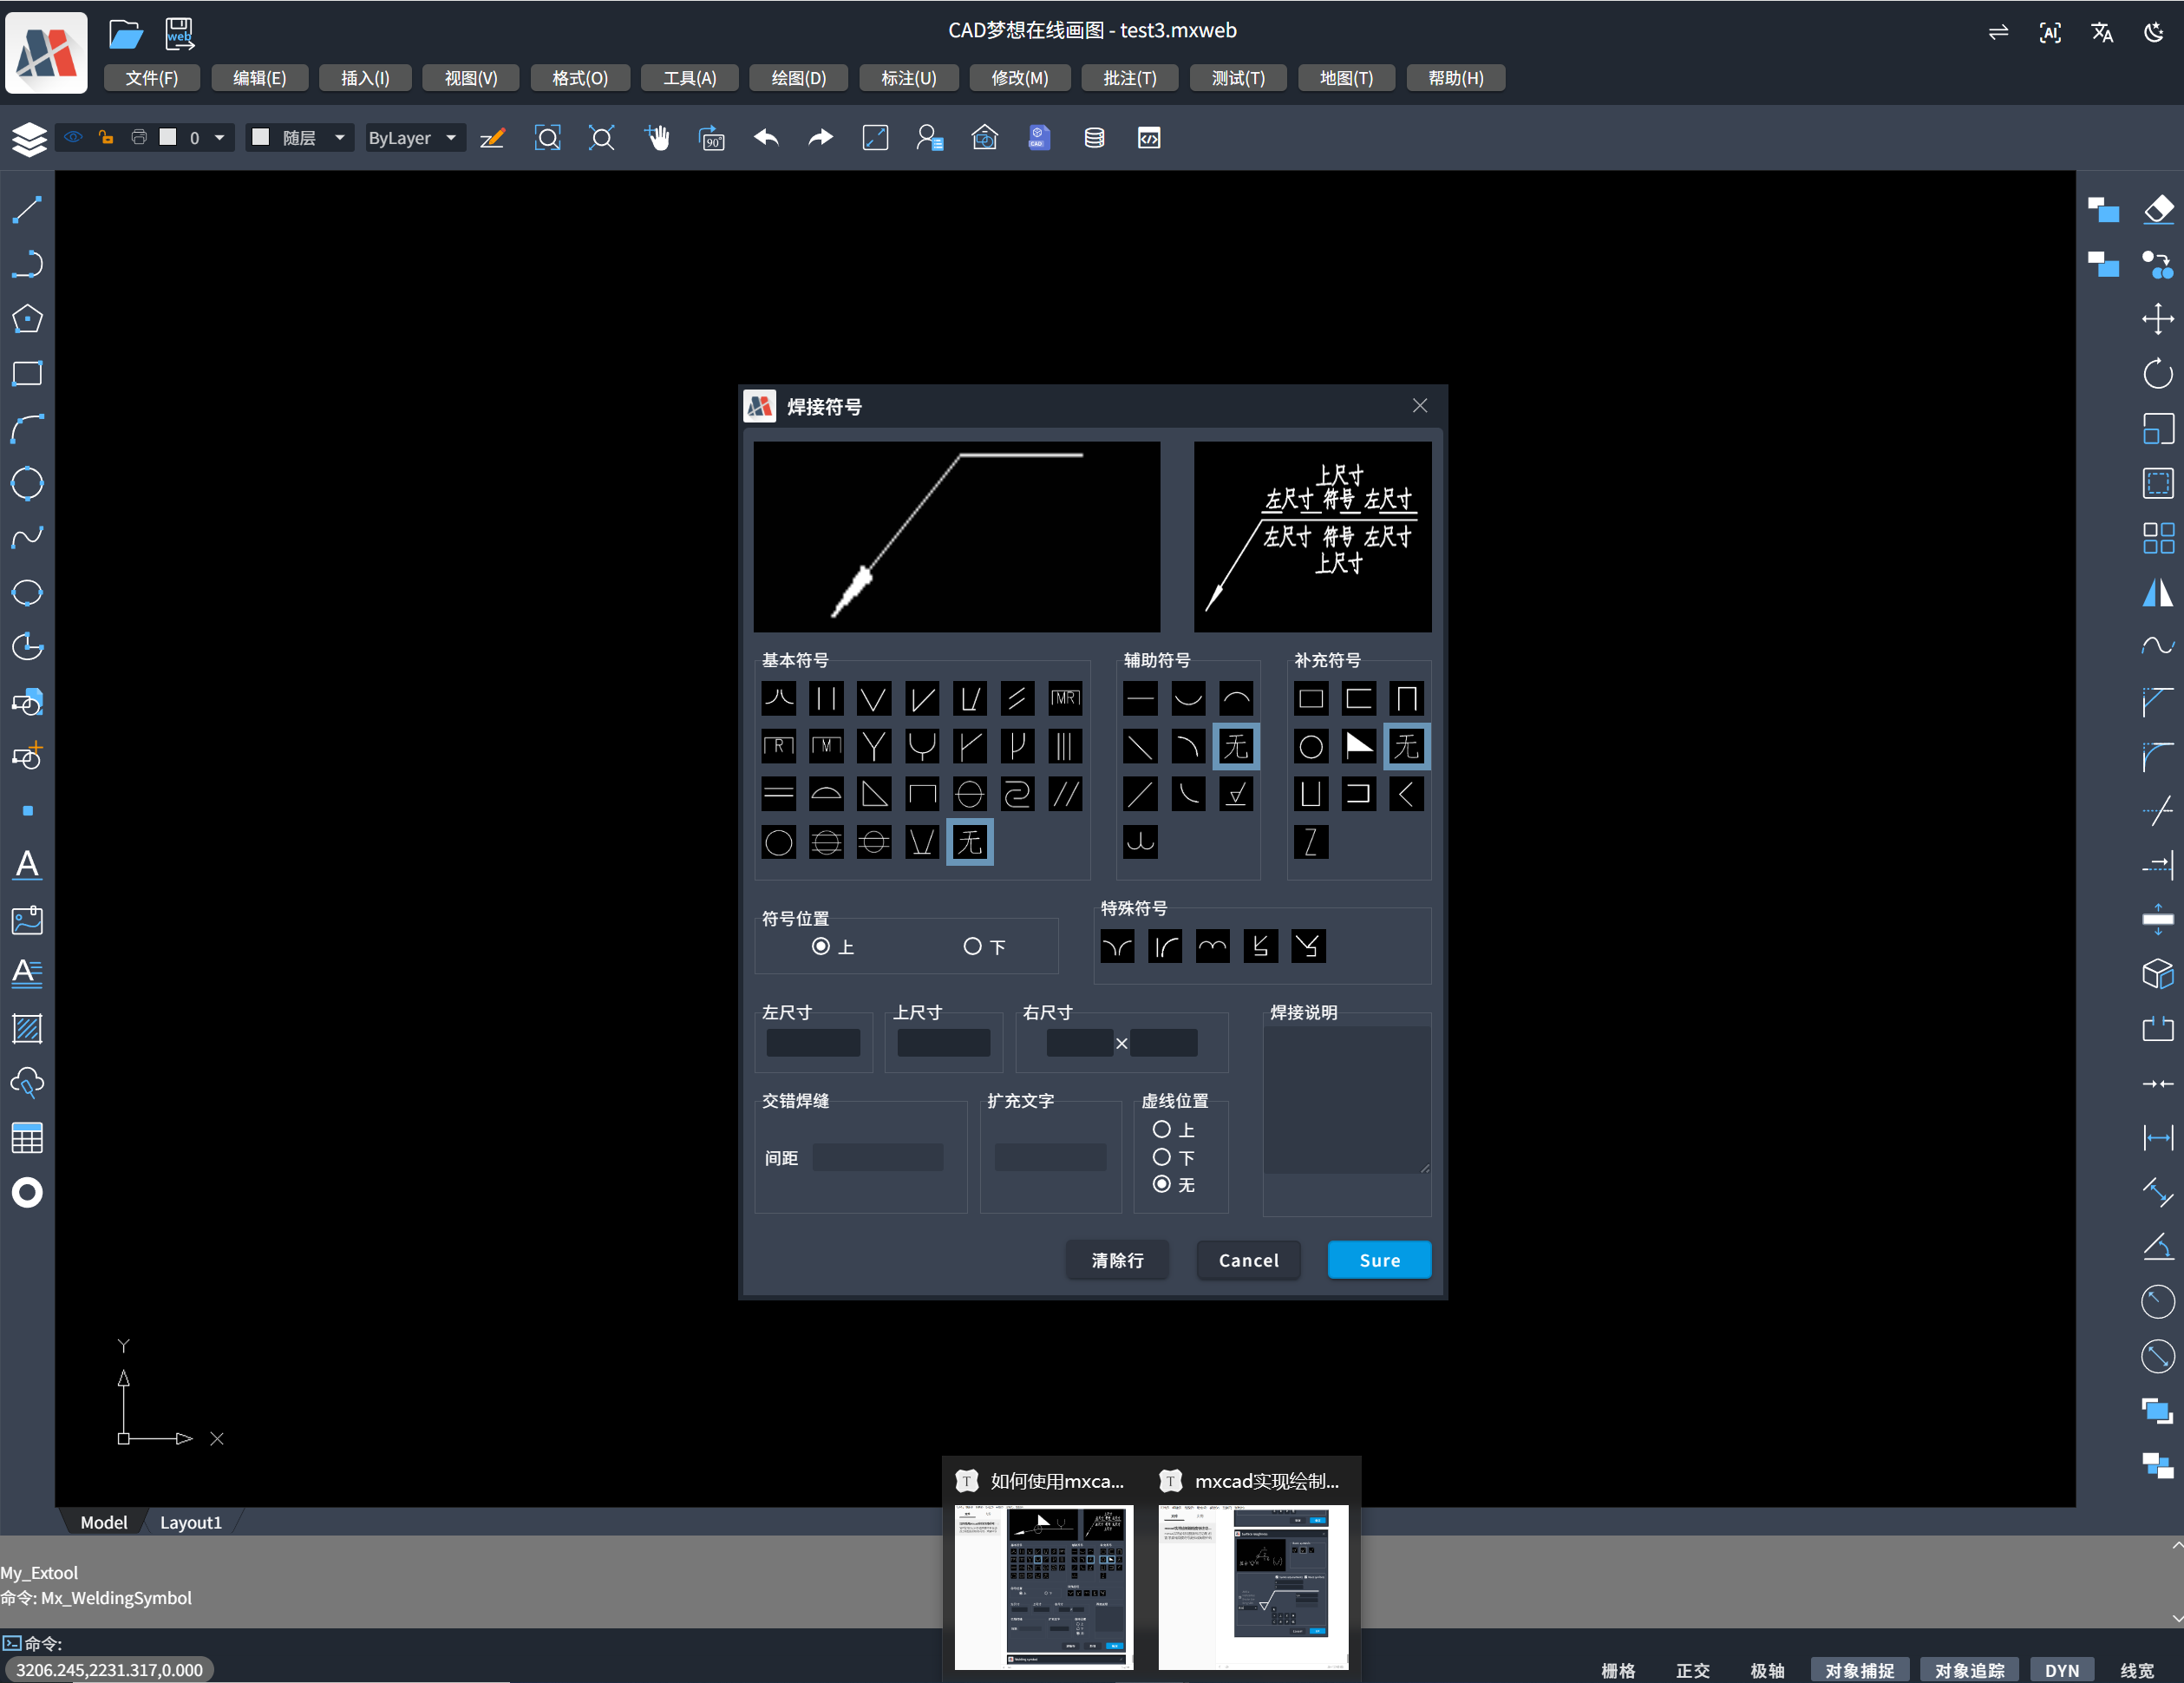Select the Rectangle tool in the left sidebar
The image size is (2184, 1683).
click(27, 374)
